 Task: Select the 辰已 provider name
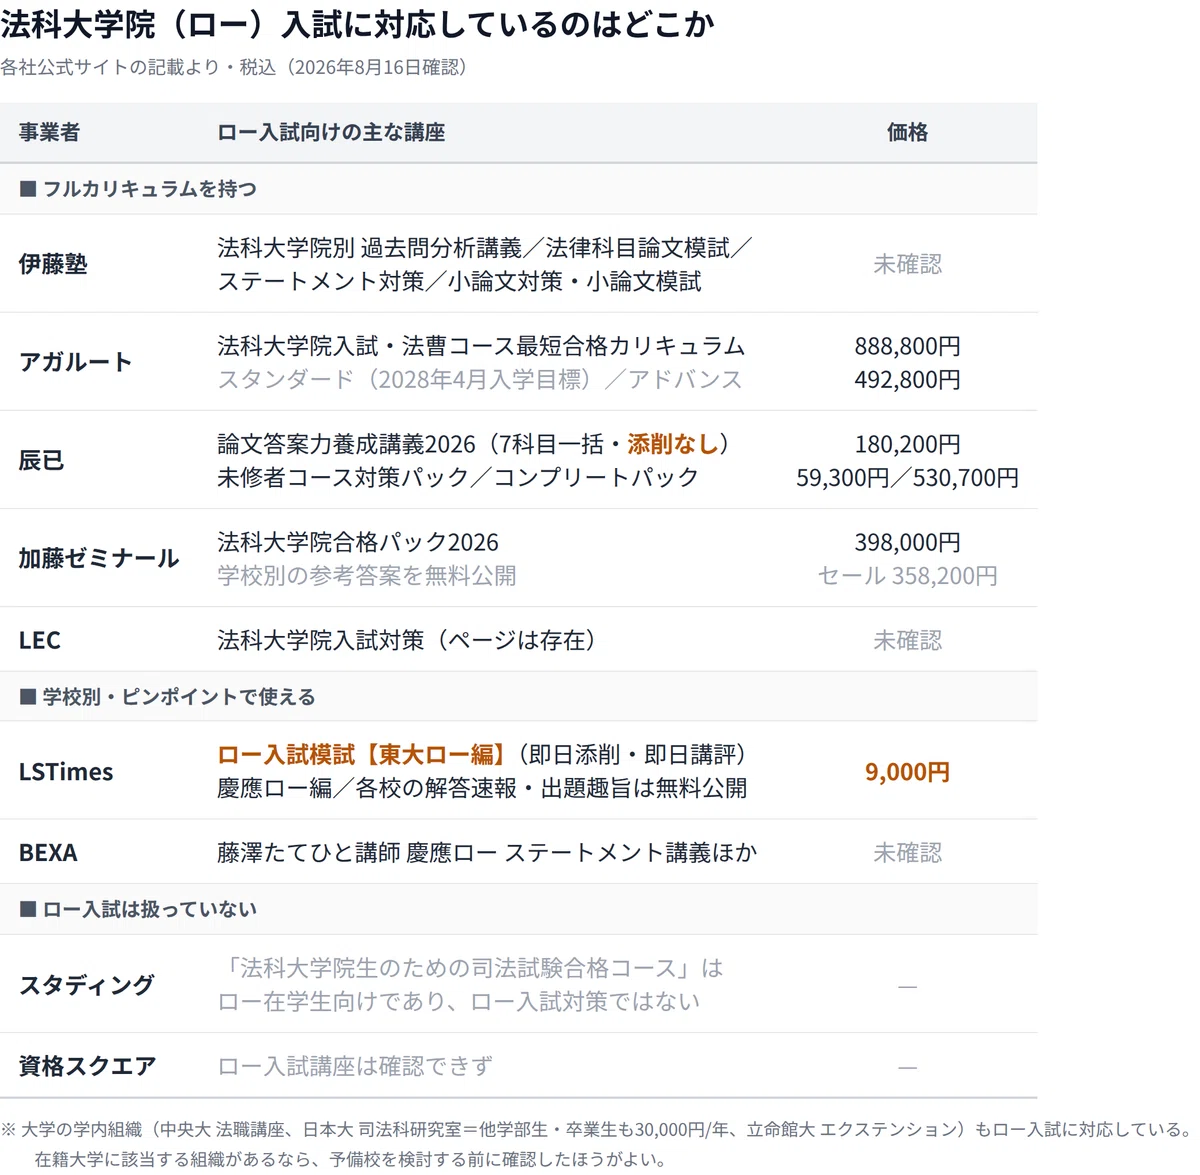tap(41, 460)
